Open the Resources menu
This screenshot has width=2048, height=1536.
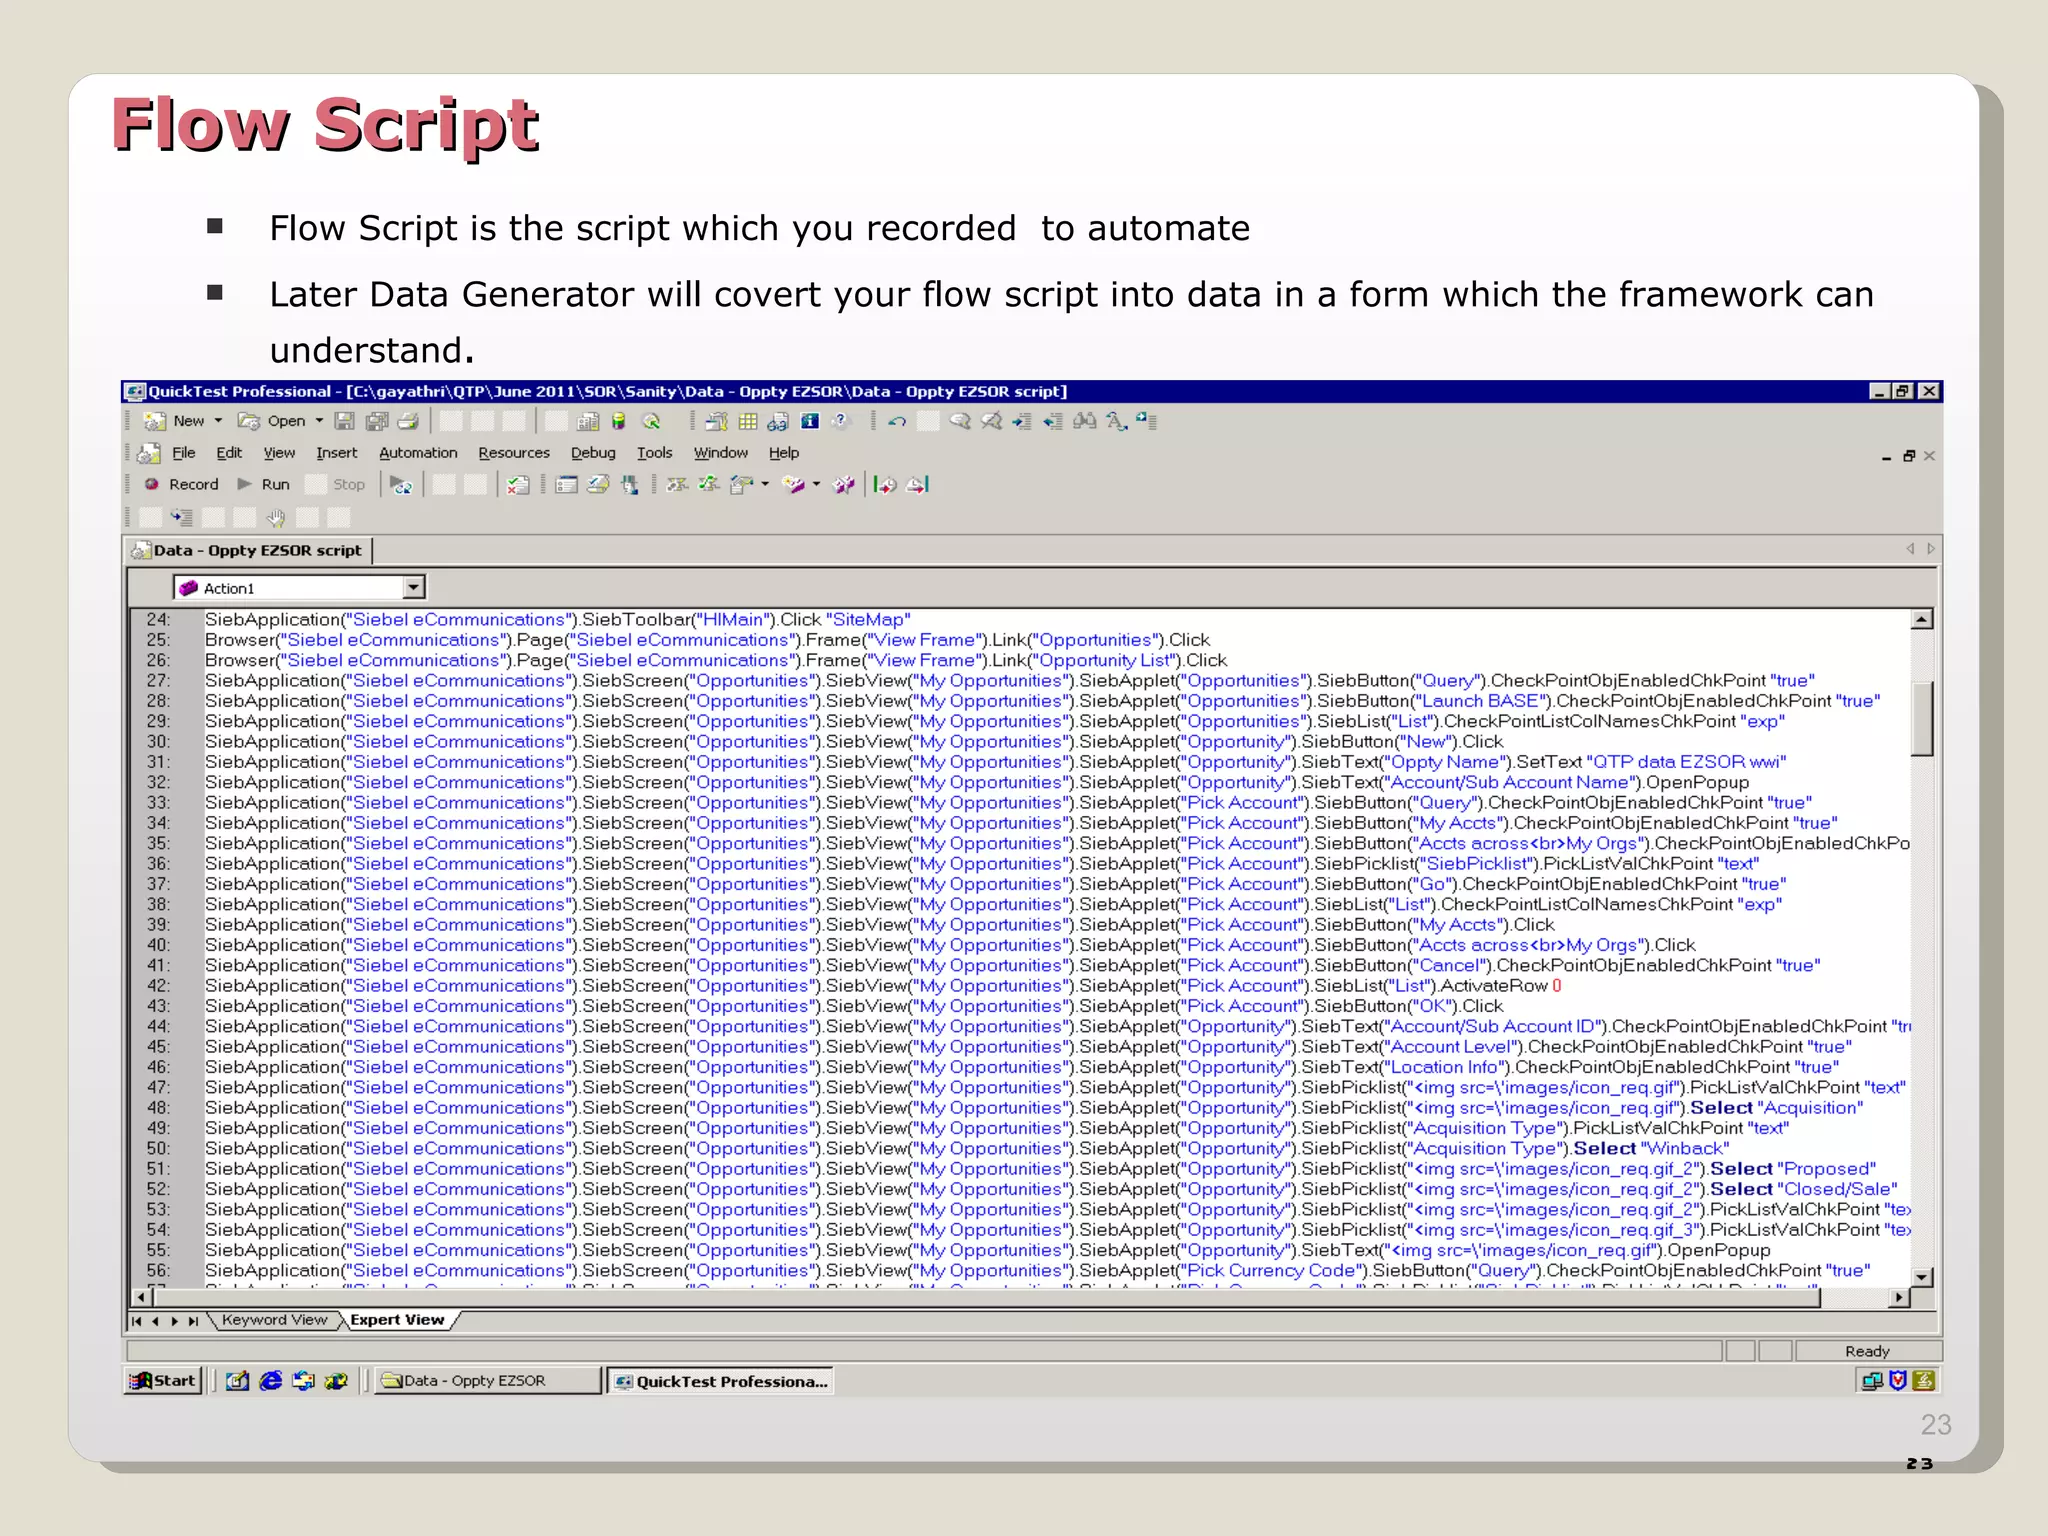tap(514, 453)
